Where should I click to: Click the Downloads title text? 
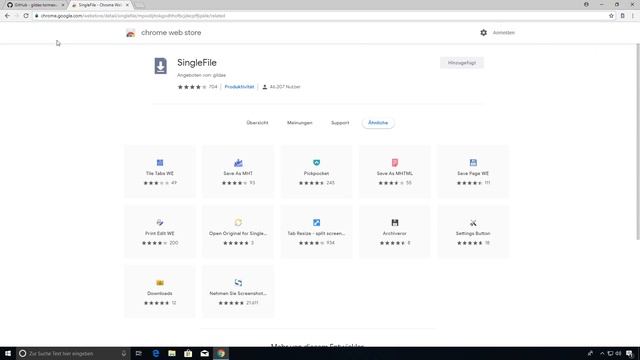coord(160,293)
